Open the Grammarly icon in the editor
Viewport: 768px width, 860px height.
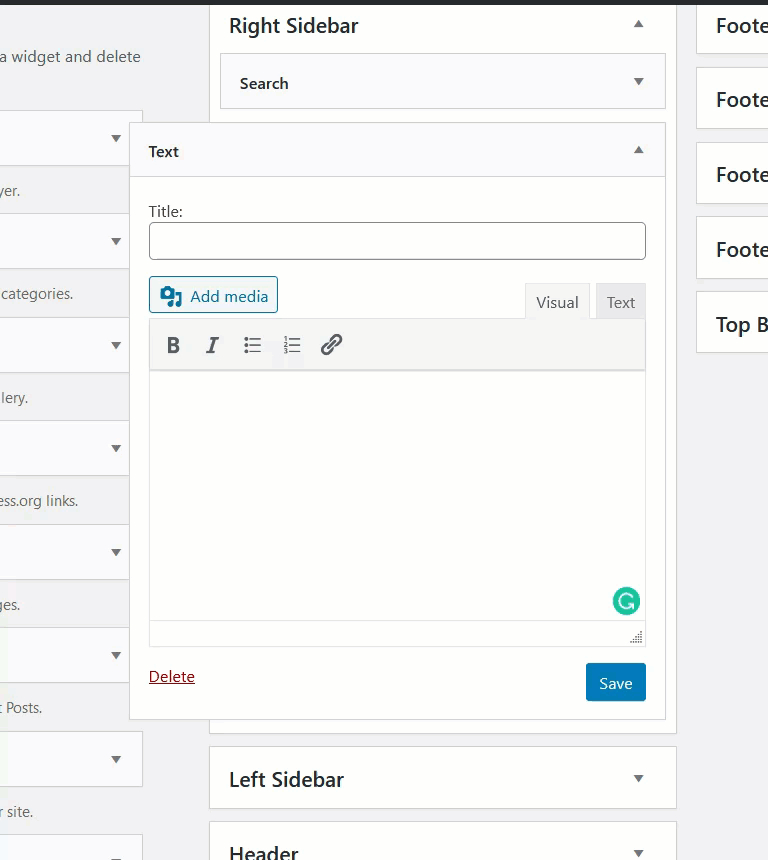coord(625,601)
